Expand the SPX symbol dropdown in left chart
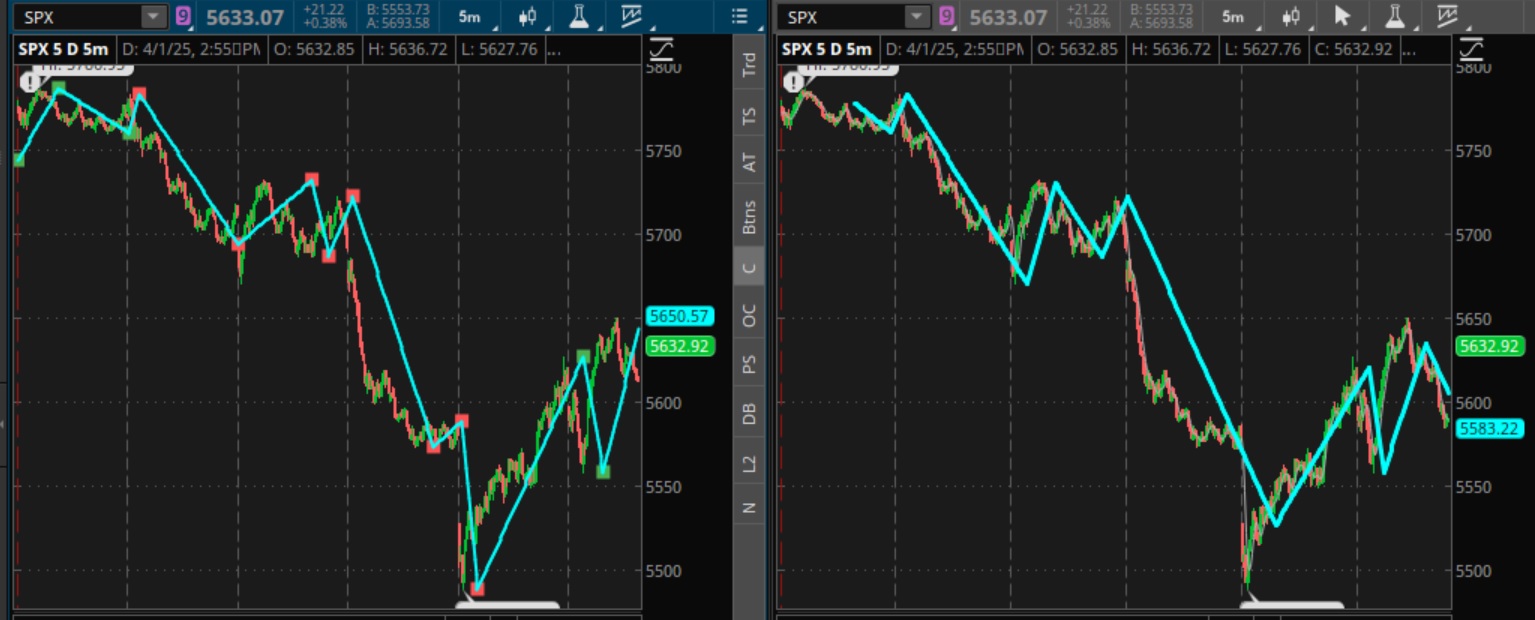The image size is (1535, 620). tap(153, 17)
